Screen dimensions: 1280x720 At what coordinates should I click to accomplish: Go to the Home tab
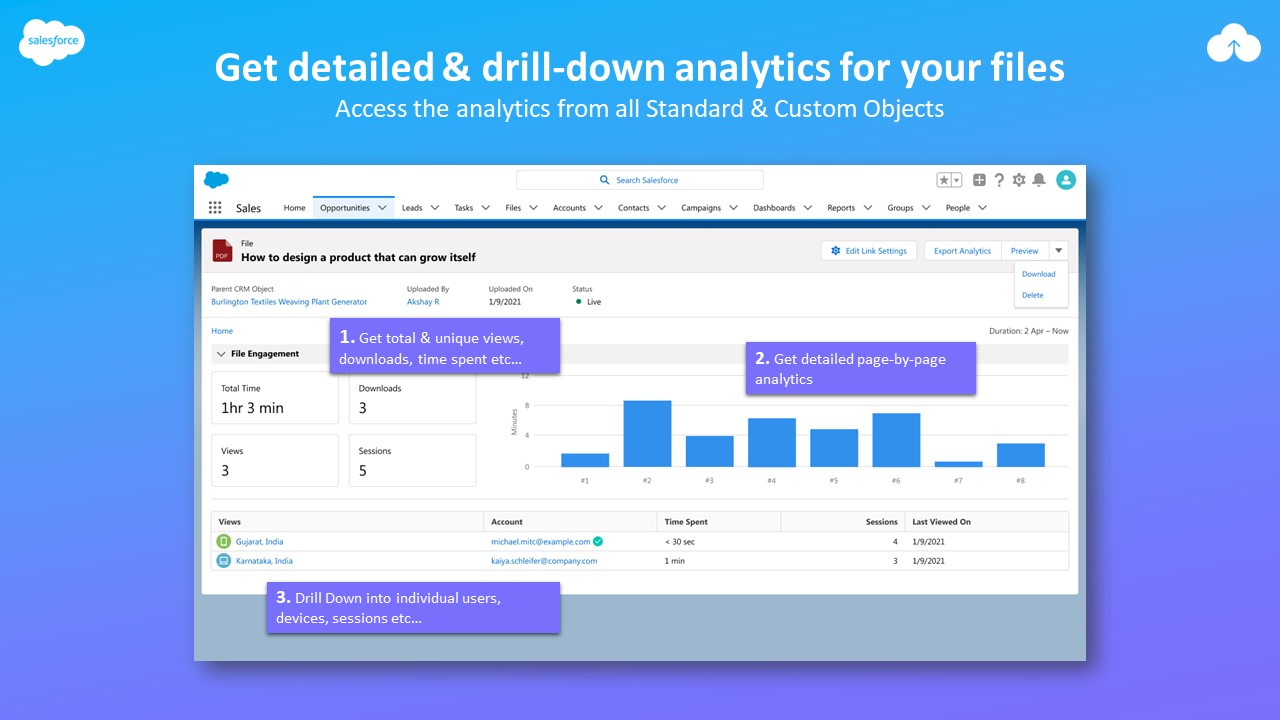[x=294, y=208]
